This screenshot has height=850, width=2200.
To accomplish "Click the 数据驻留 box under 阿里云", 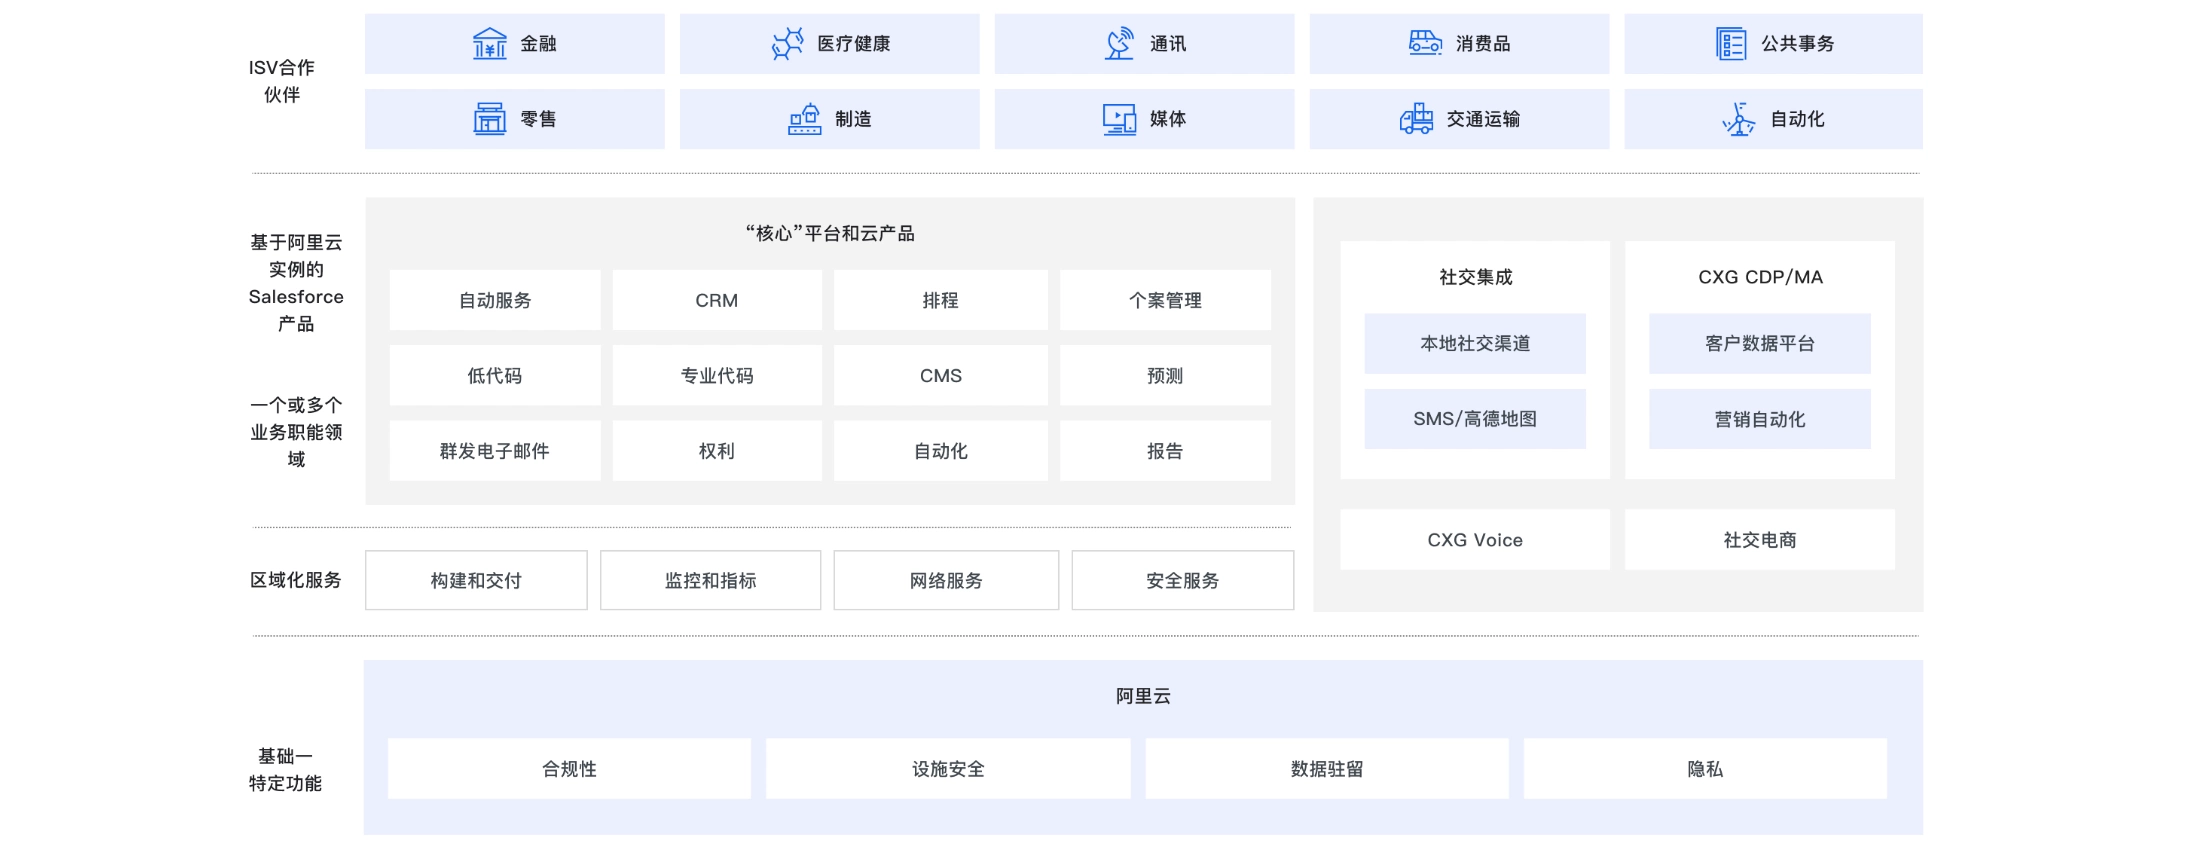I will 1327,769.
